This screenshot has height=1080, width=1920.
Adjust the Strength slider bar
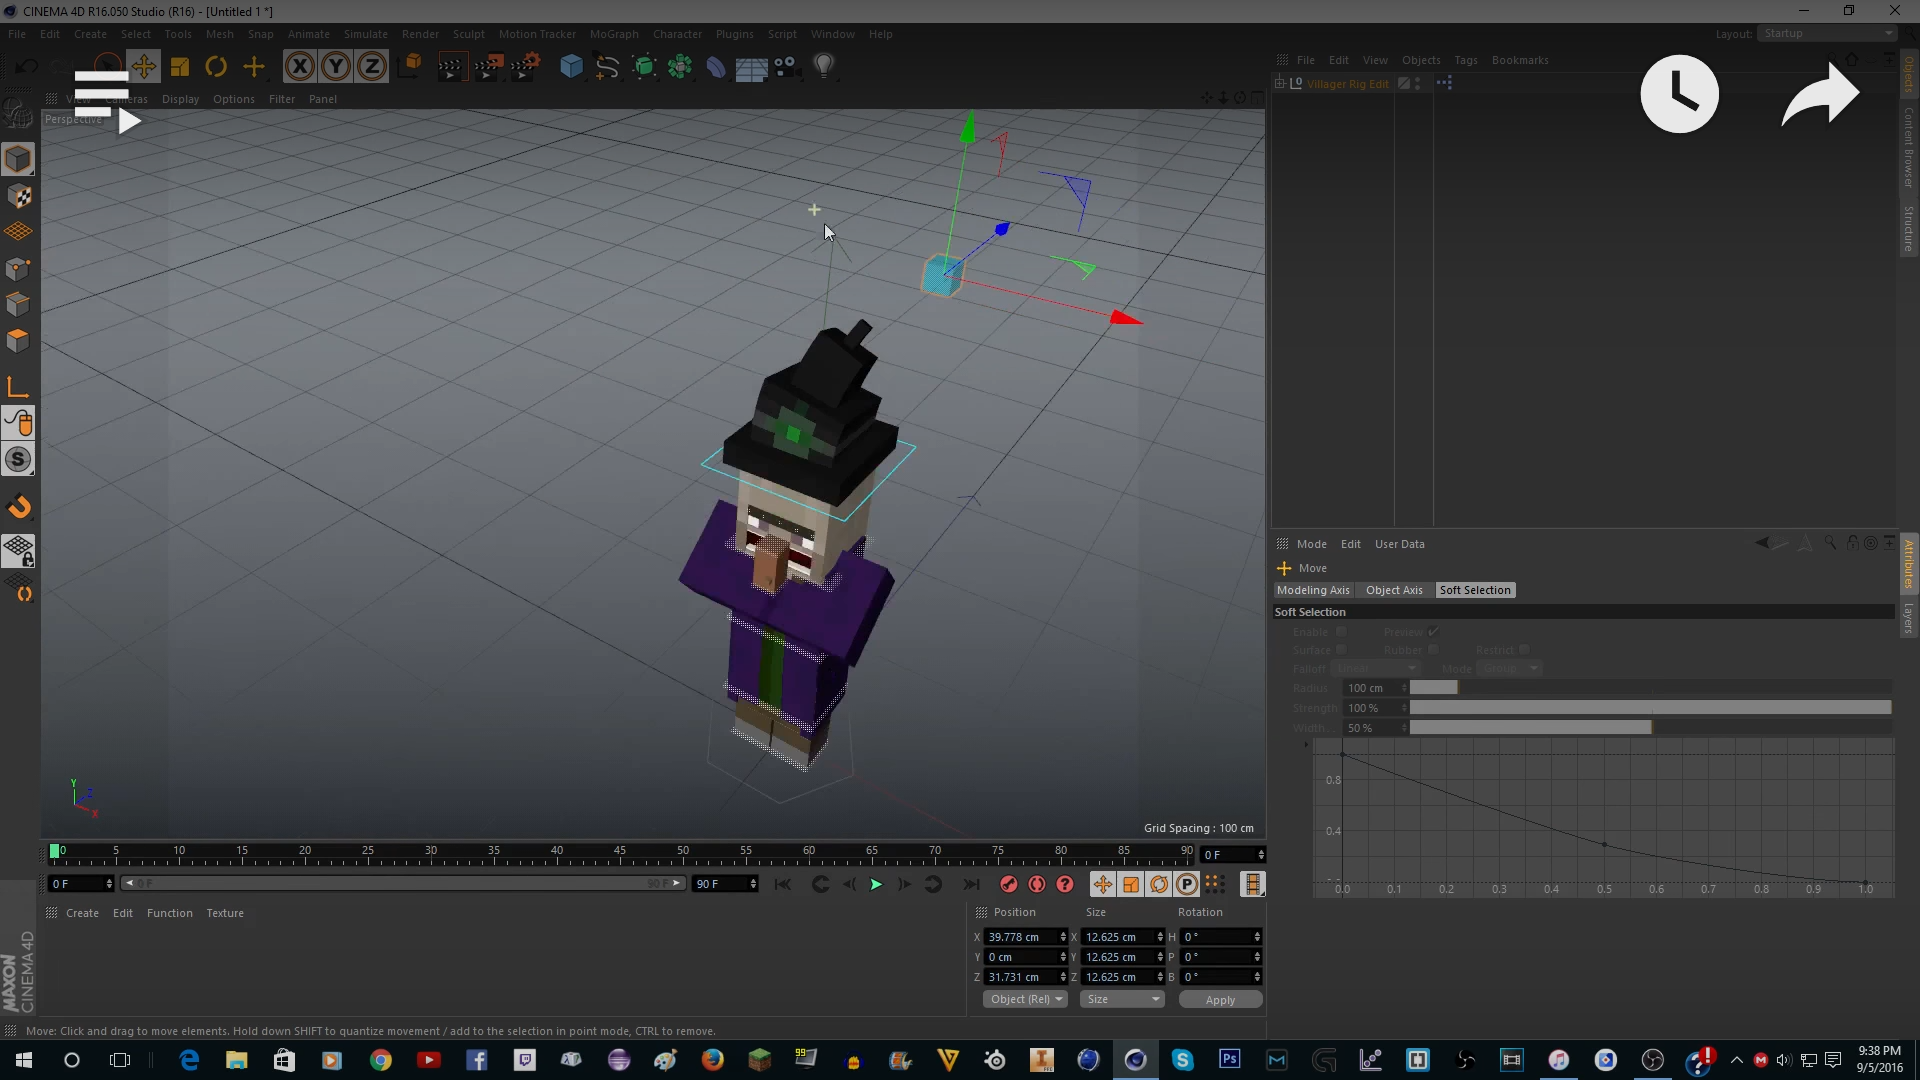tap(1650, 708)
